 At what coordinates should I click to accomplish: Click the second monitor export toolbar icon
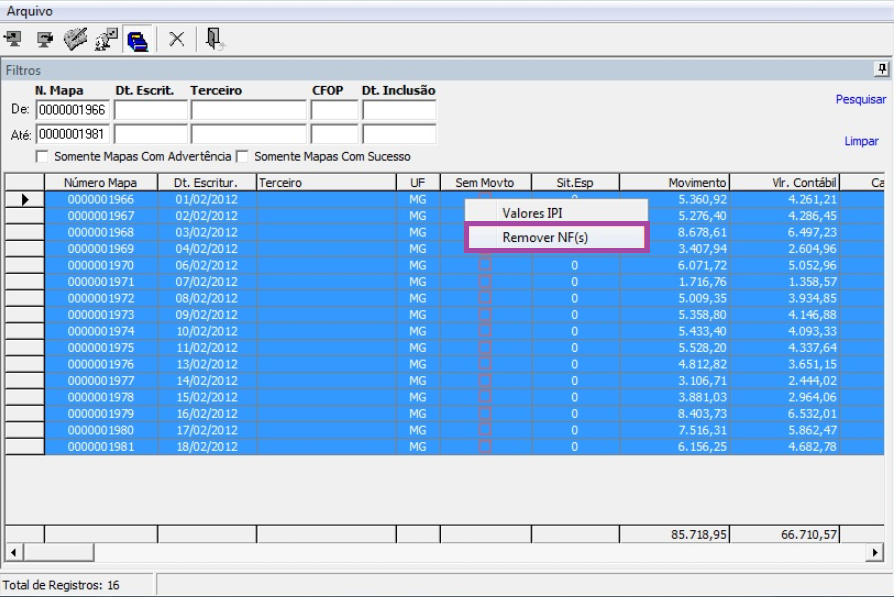[x=44, y=39]
